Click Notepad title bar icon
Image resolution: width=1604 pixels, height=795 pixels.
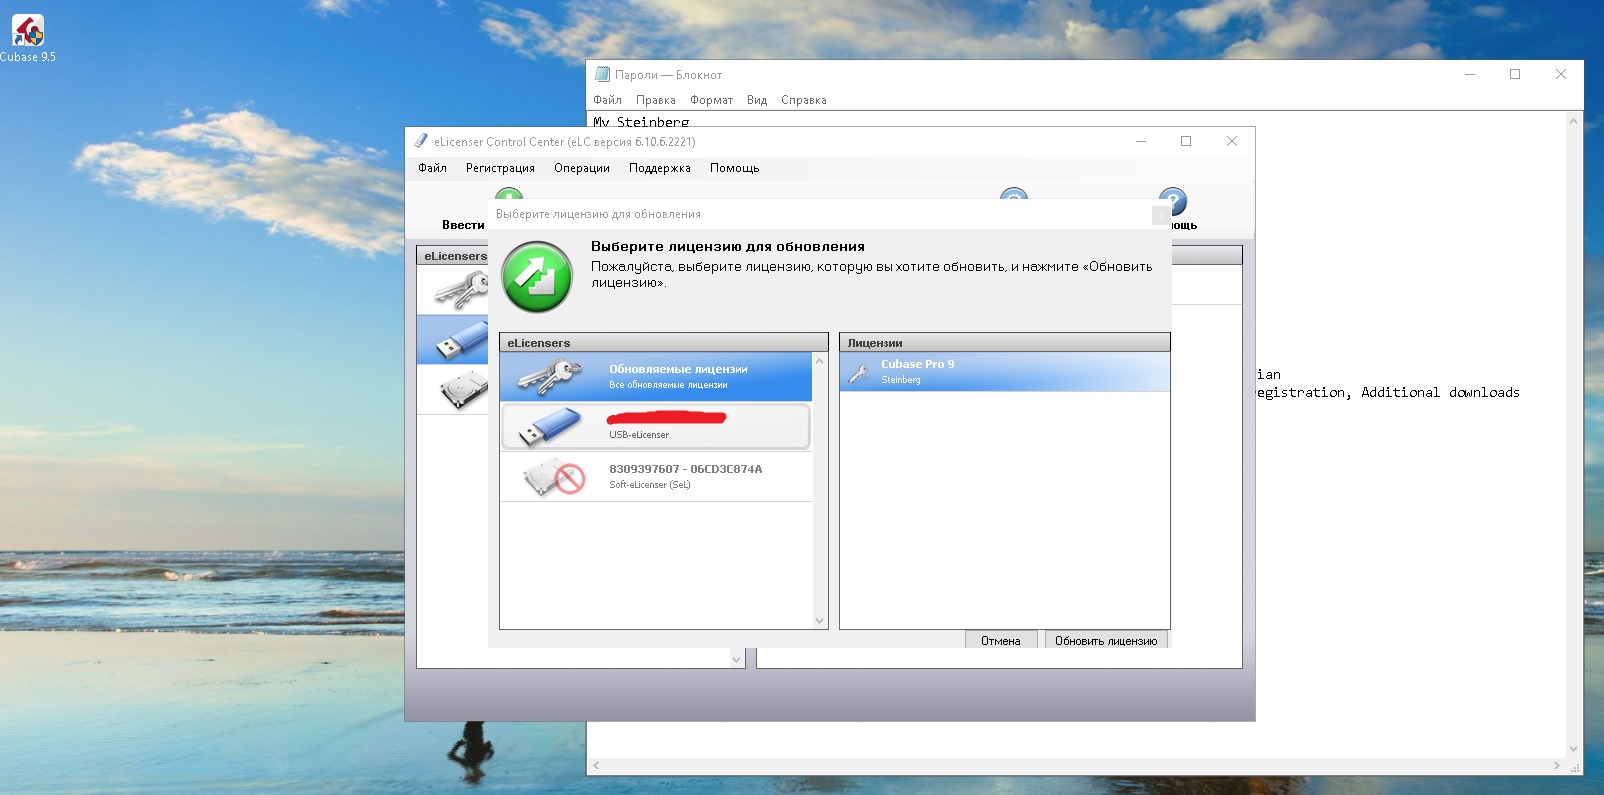coord(602,74)
